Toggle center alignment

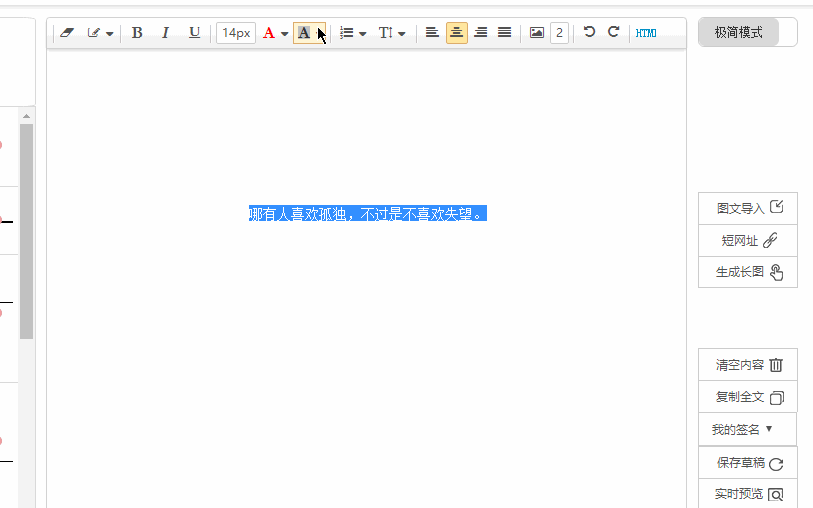tap(457, 33)
